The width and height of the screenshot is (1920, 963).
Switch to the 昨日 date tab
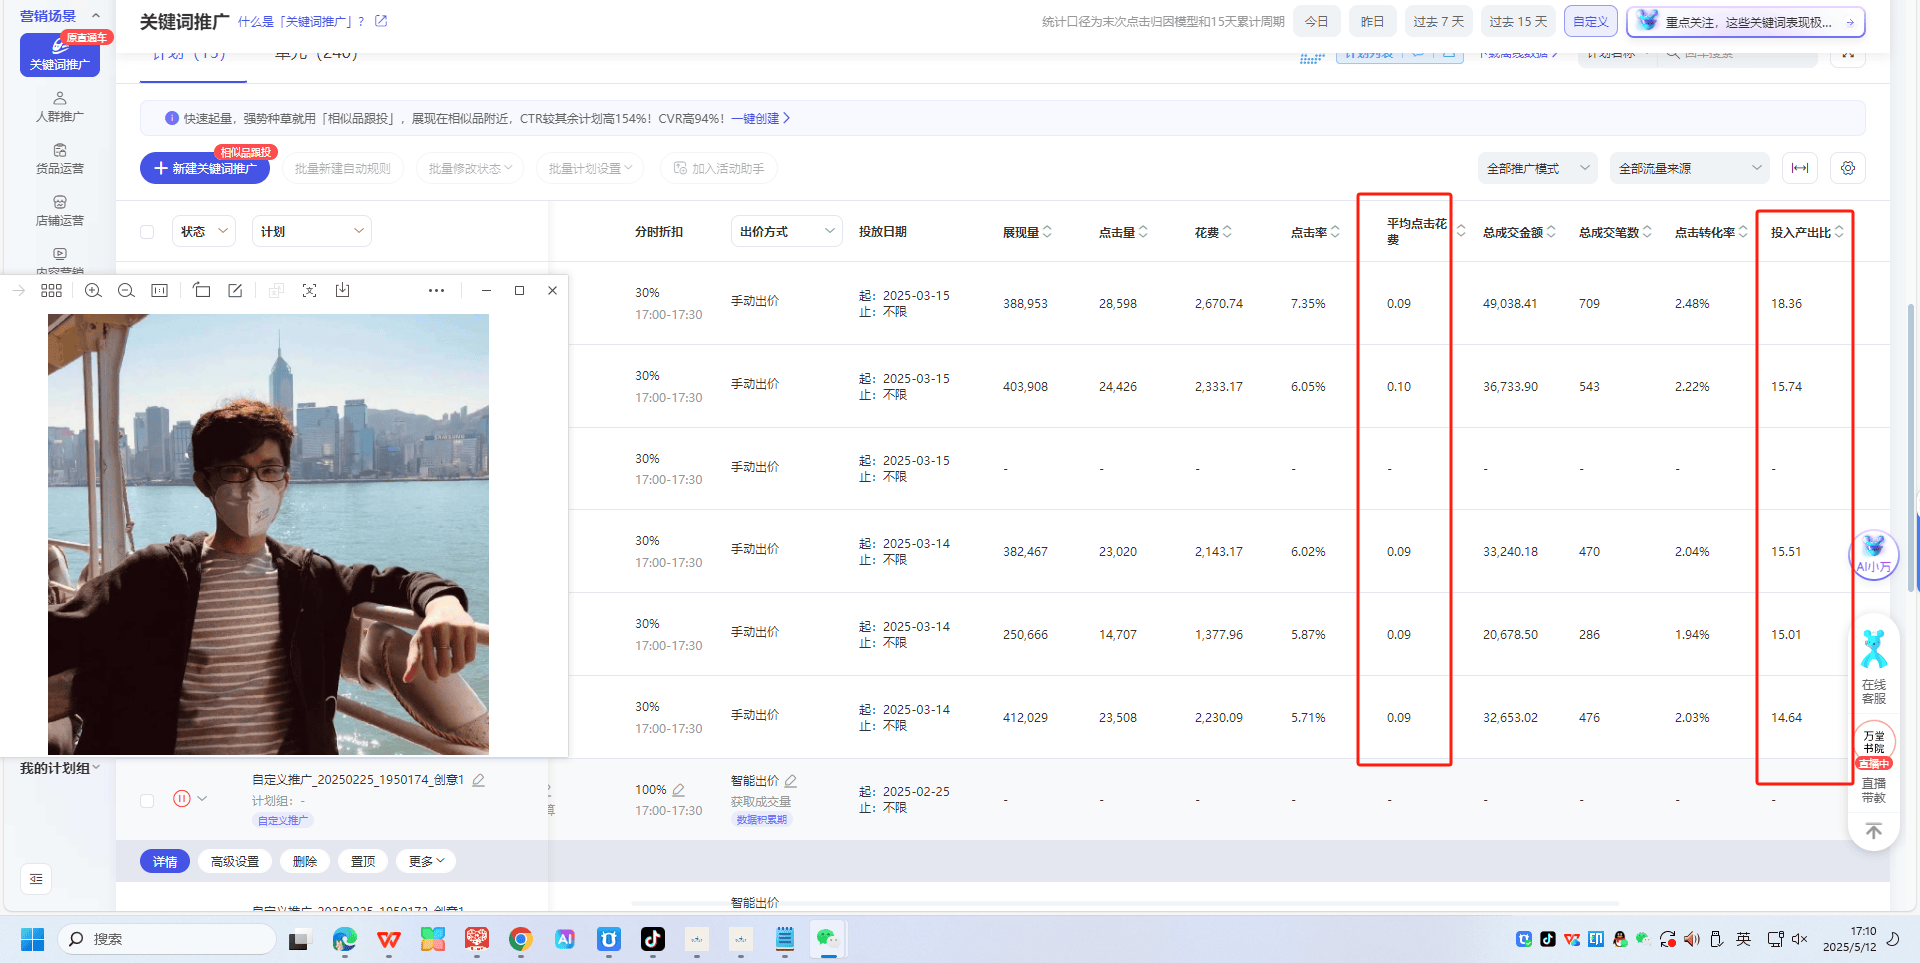tap(1372, 21)
